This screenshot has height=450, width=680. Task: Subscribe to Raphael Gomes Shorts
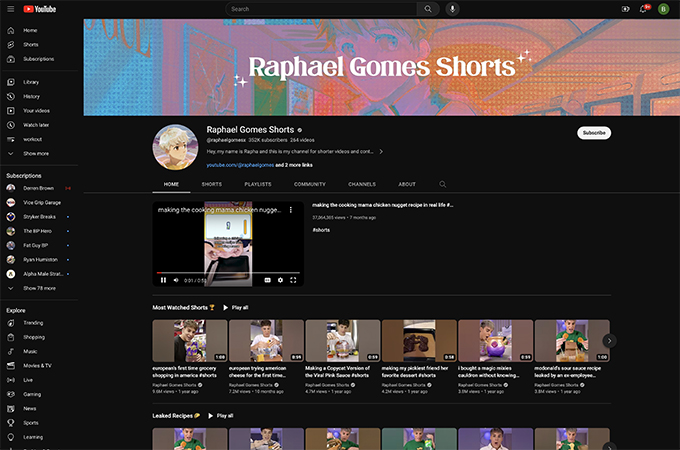point(594,133)
